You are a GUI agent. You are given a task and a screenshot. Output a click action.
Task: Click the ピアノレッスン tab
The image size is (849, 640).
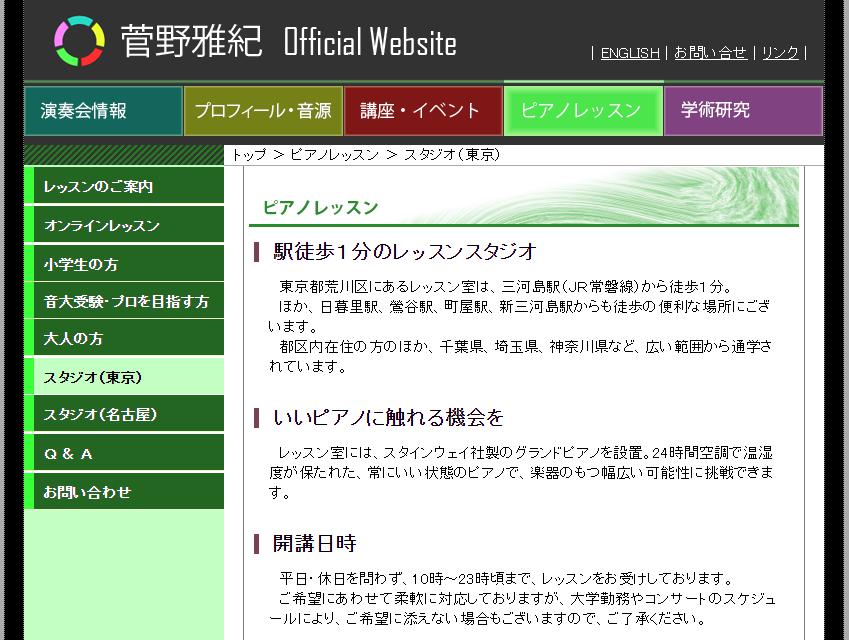click(x=583, y=111)
